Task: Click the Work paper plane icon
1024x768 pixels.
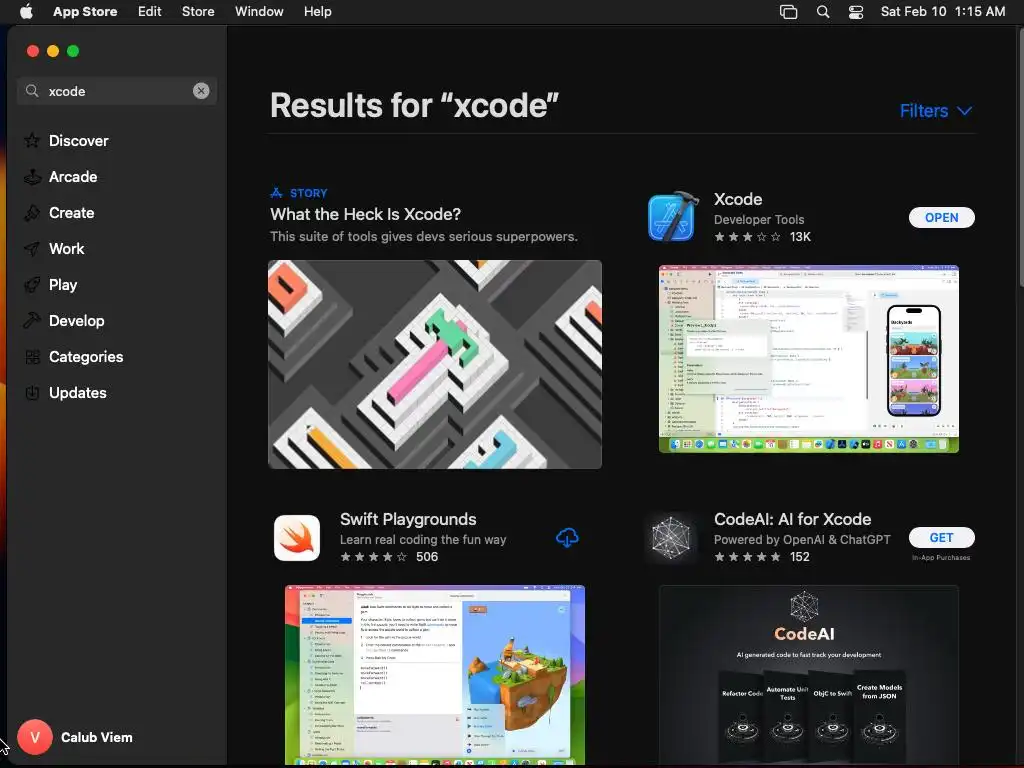Action: 32,248
